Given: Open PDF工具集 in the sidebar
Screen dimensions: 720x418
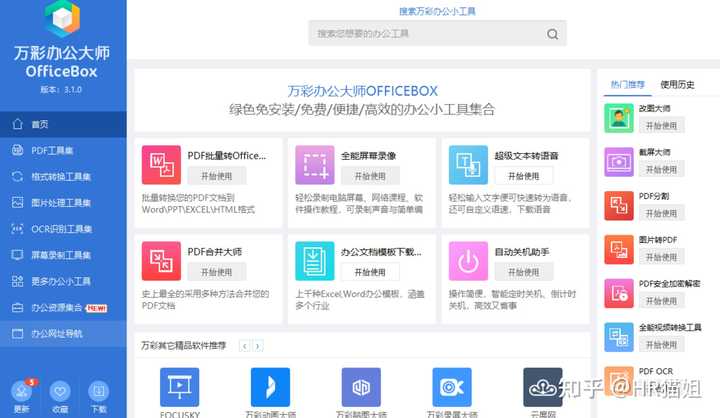Looking at the screenshot, I should coord(63,150).
